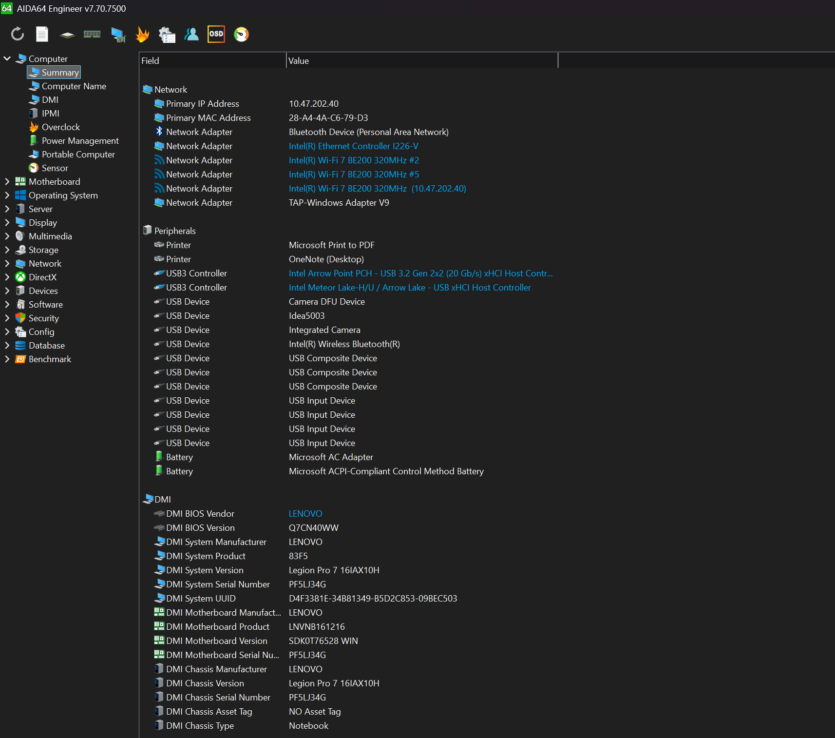Click the Value column header

pos(422,61)
